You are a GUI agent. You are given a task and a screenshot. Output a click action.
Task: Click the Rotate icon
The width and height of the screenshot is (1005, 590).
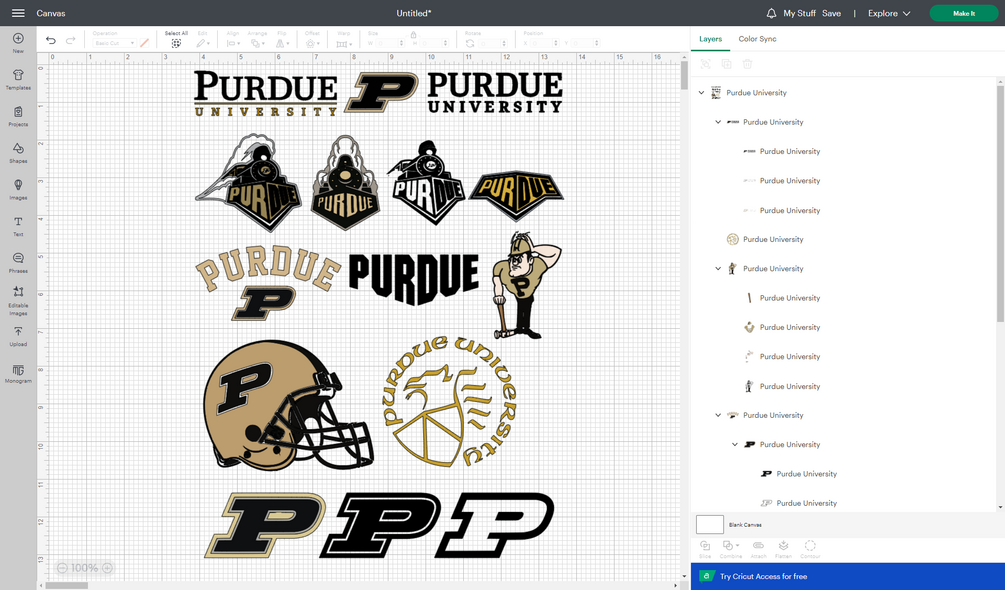(x=470, y=43)
